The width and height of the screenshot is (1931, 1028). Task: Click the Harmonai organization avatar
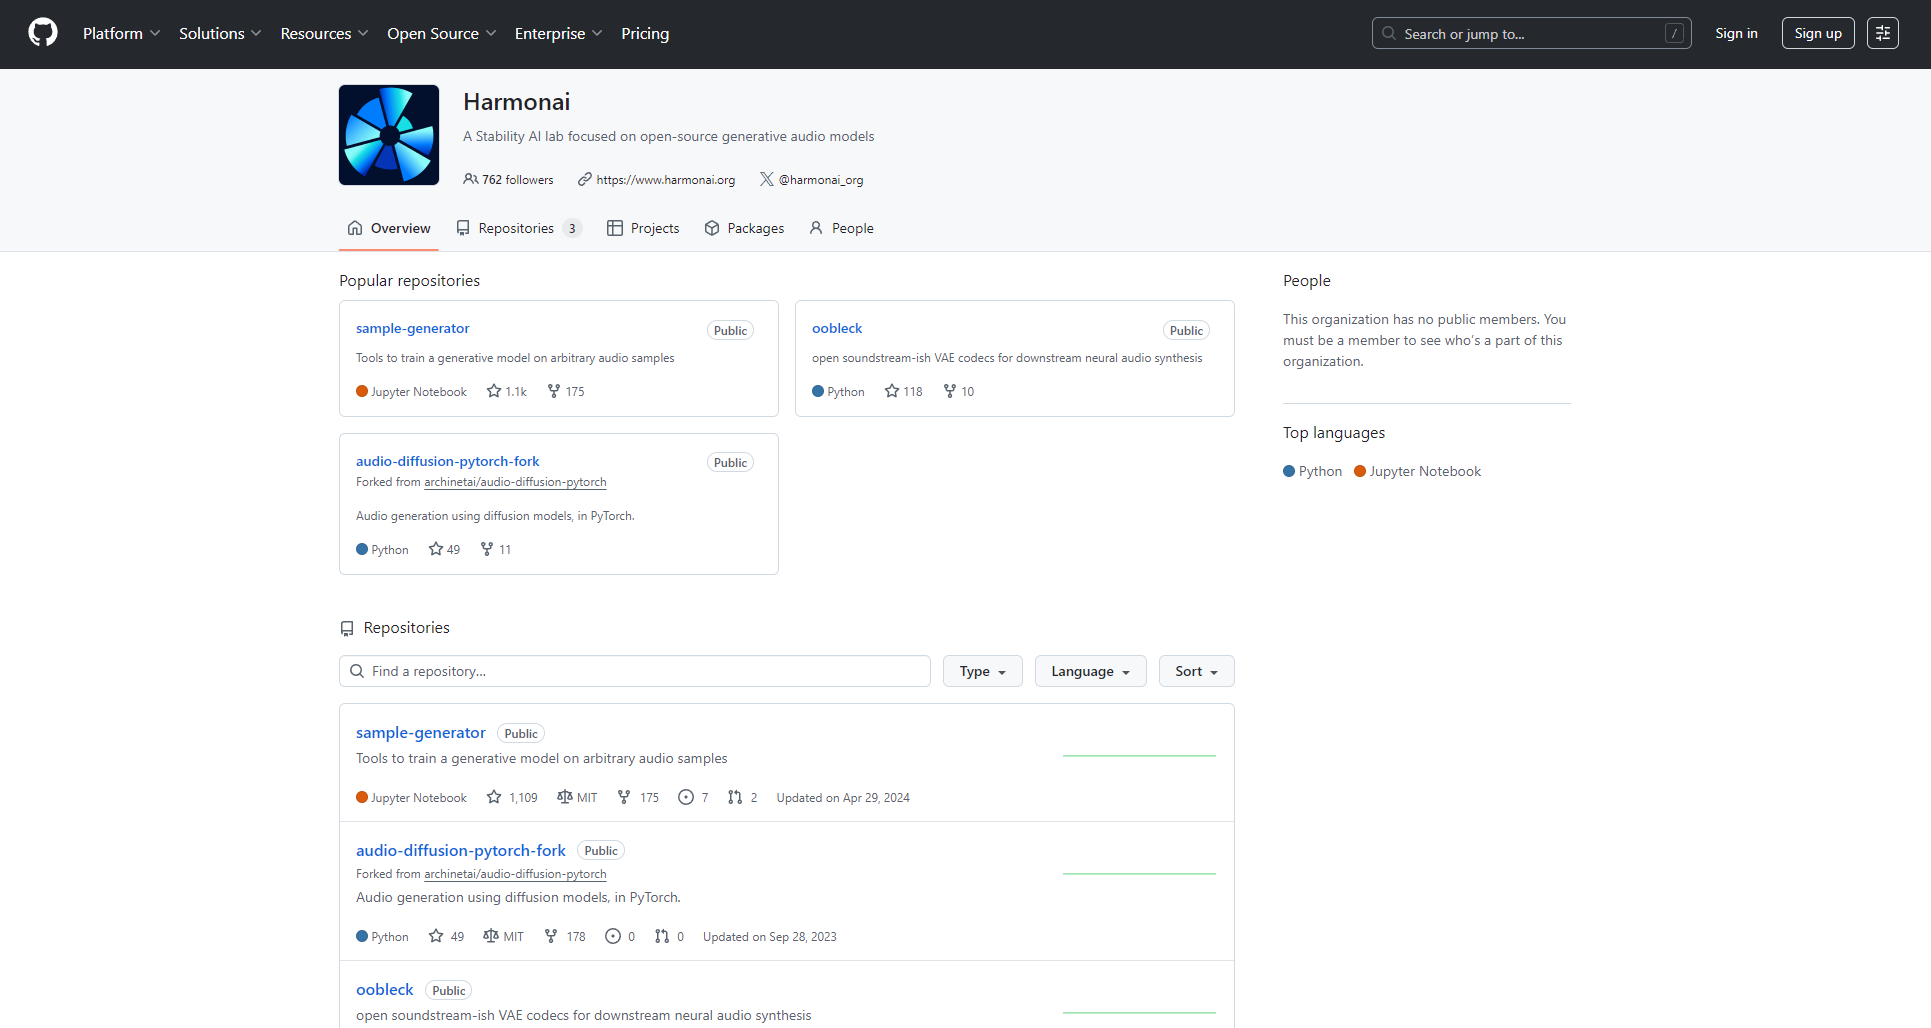click(389, 135)
